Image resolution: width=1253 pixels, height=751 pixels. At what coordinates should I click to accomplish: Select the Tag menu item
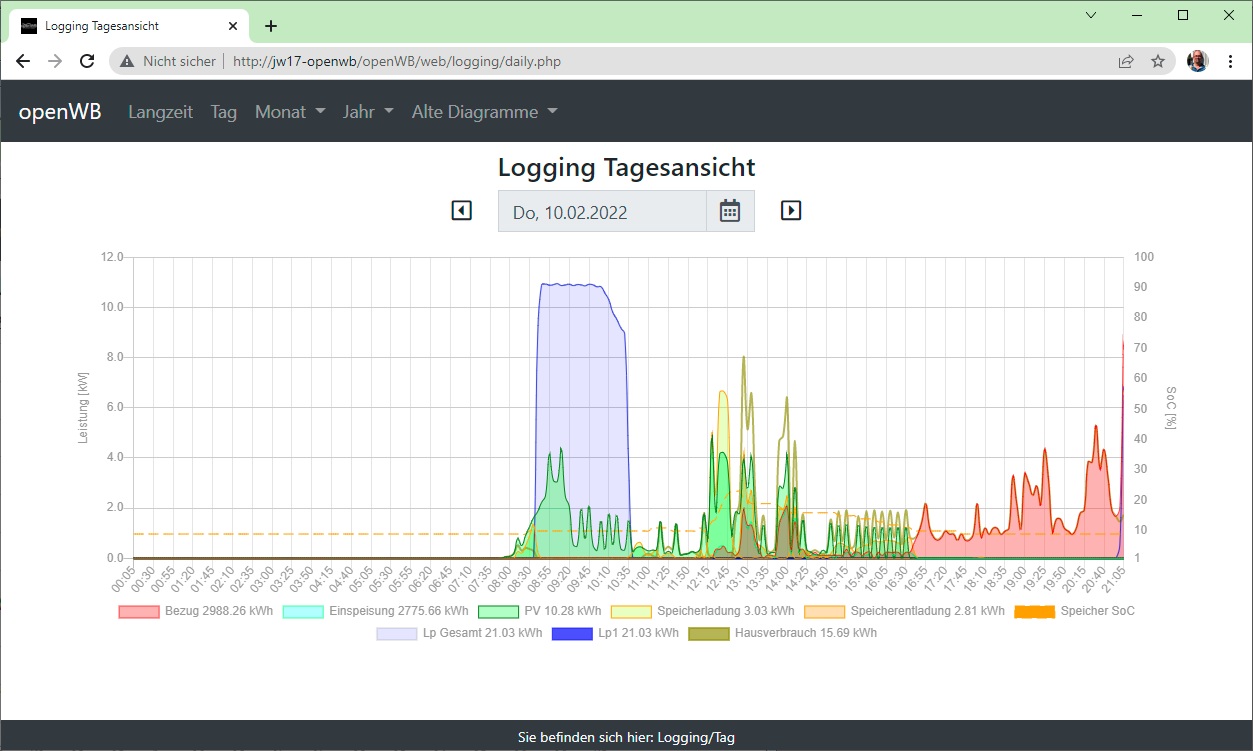[224, 112]
